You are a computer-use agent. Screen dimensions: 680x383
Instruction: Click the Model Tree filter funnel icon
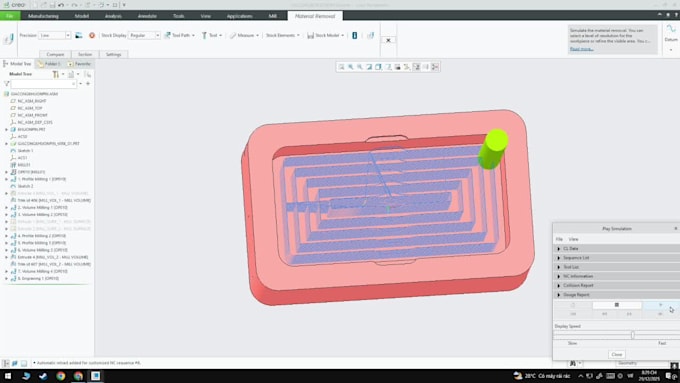[7, 84]
